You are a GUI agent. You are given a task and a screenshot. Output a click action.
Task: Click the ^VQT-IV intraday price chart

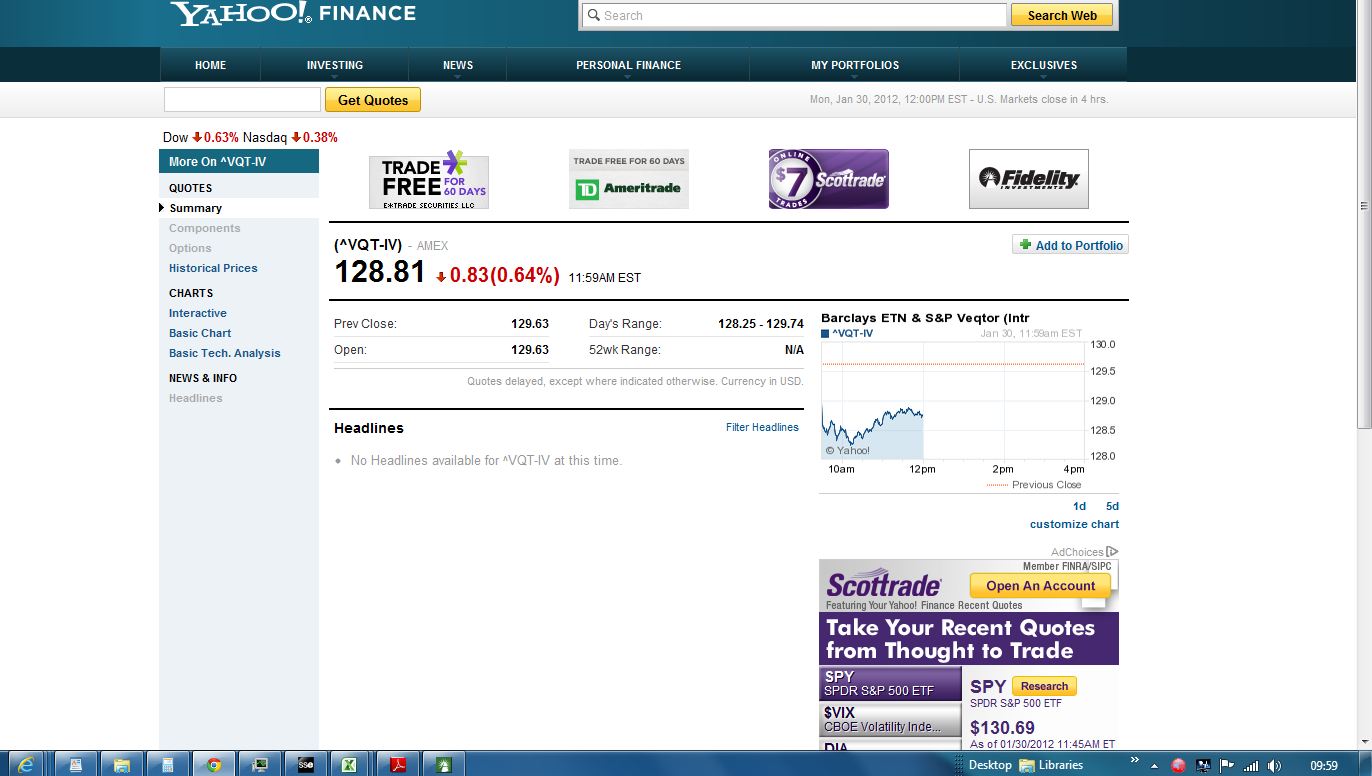coord(953,401)
